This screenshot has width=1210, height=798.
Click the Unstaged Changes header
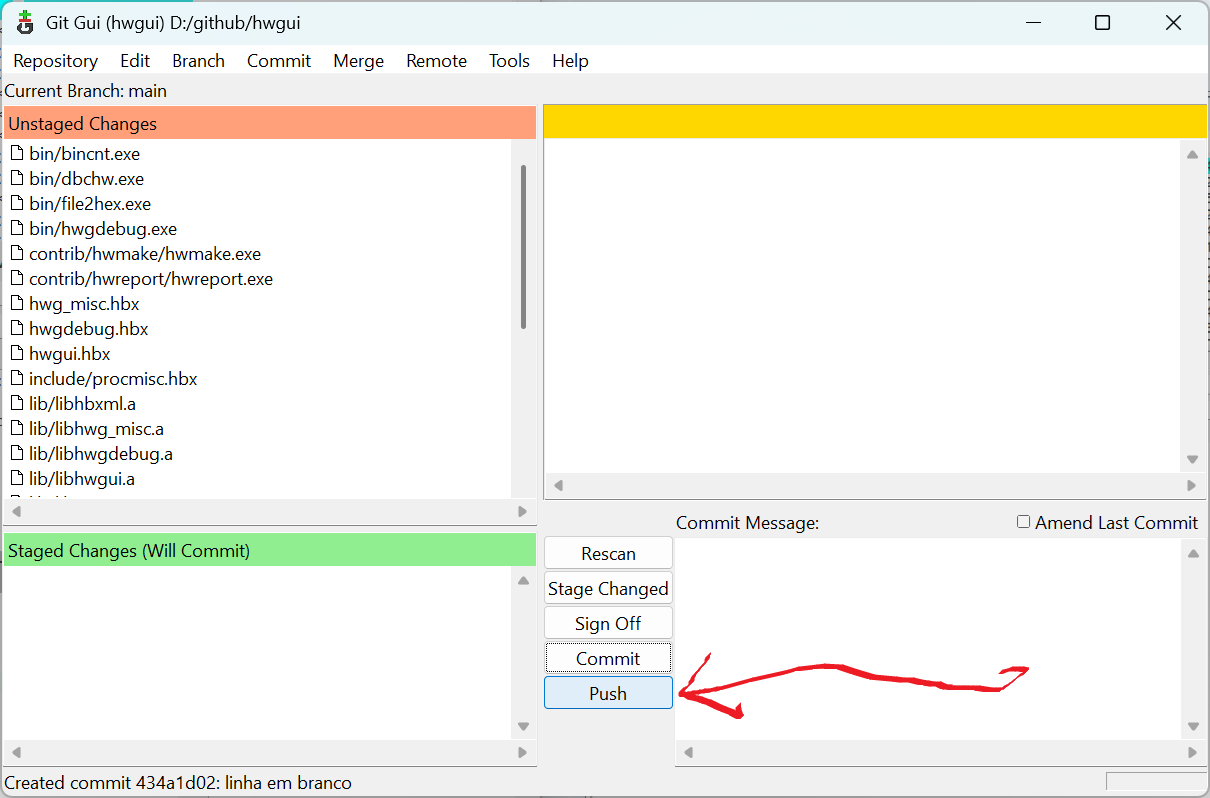tap(270, 124)
